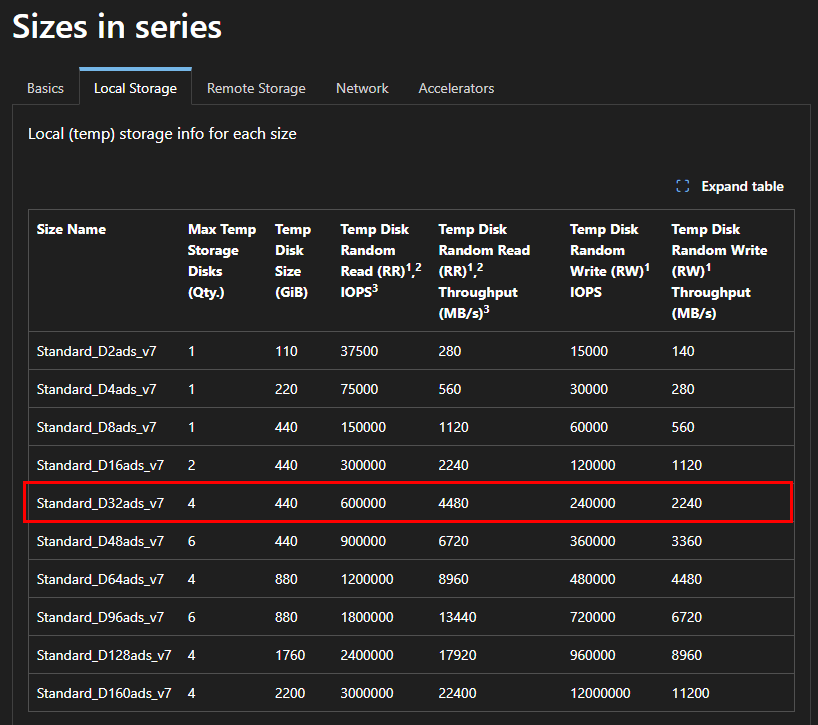
Task: Click the Sizes in series heading
Action: [x=117, y=27]
